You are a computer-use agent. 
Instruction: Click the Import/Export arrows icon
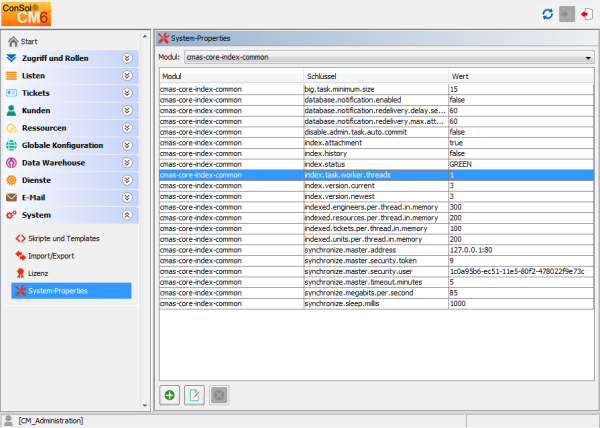(21, 255)
